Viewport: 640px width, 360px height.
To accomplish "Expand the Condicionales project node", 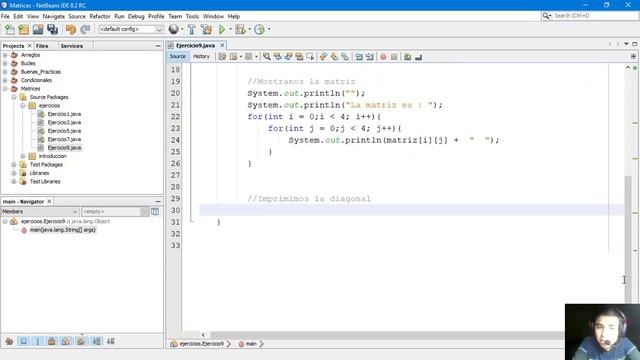I will point(5,80).
